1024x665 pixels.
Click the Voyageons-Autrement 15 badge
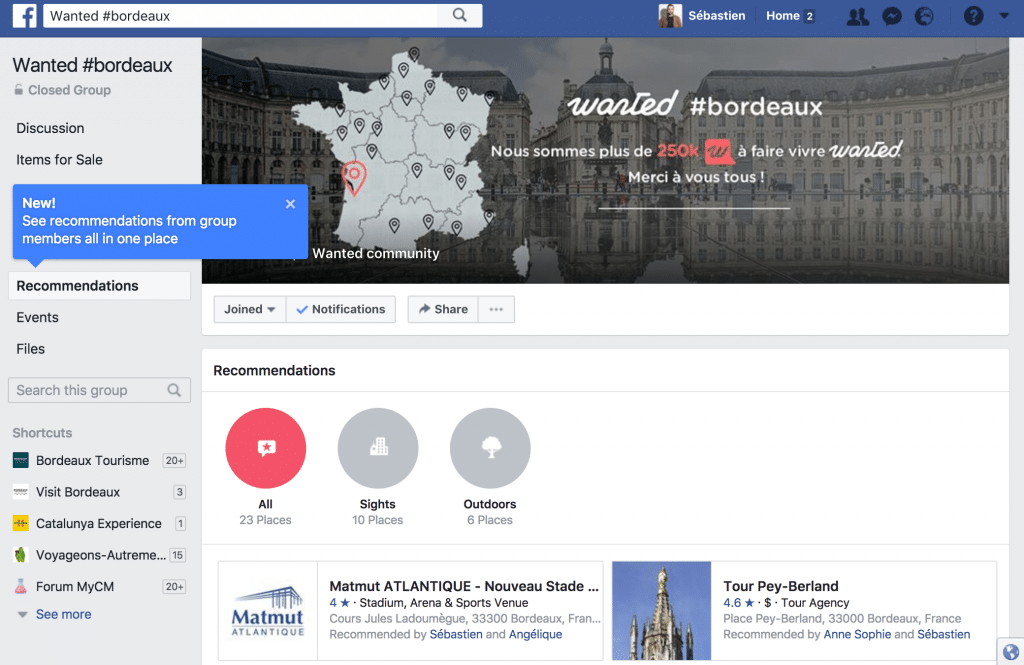click(178, 555)
